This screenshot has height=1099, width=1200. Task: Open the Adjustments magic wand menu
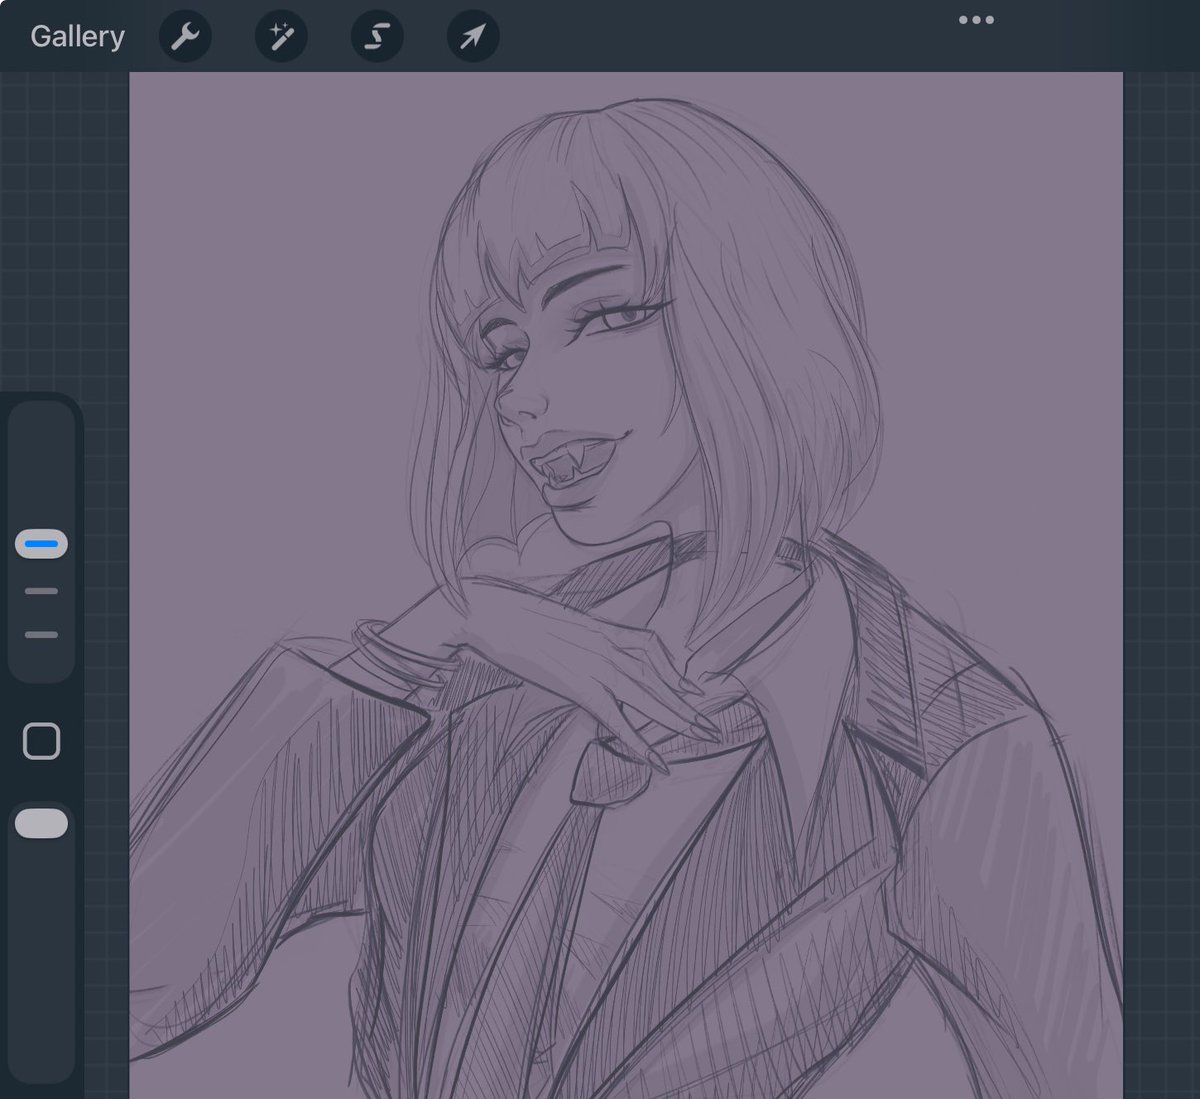click(x=281, y=36)
